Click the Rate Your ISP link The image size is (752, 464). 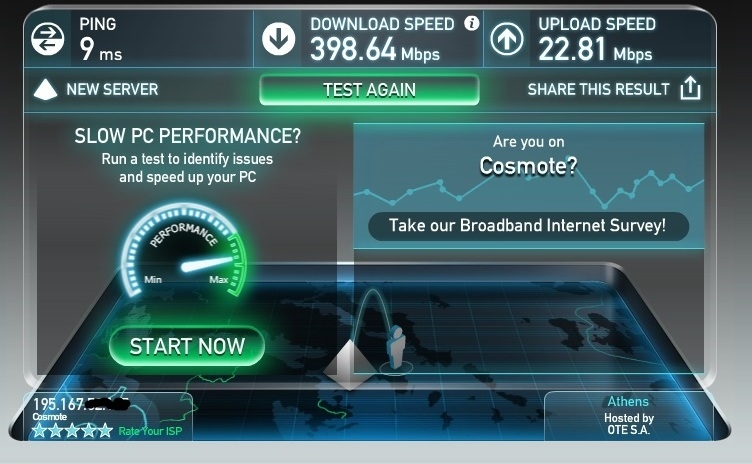click(150, 431)
